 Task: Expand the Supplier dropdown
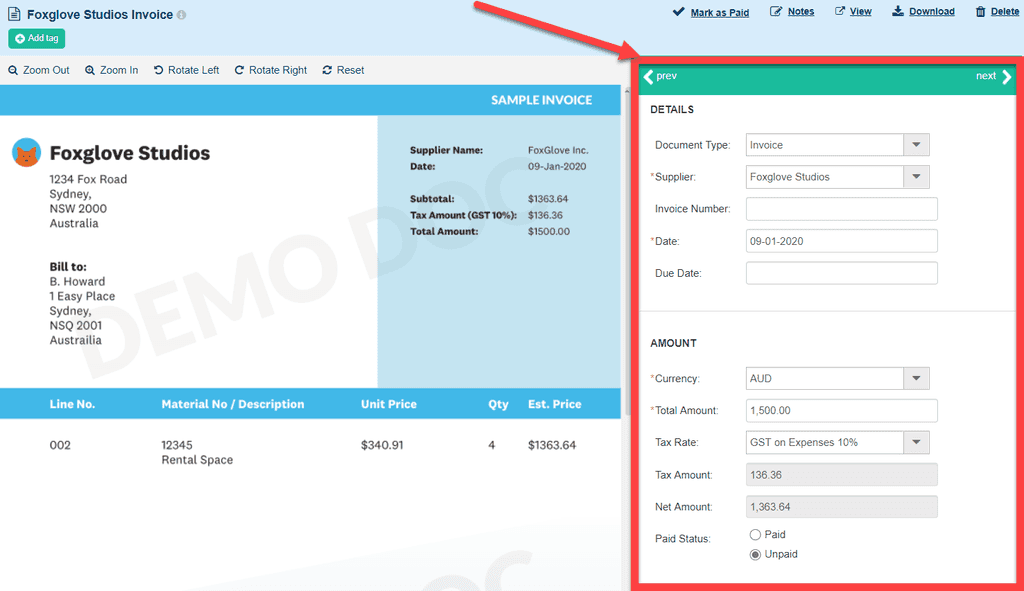coord(916,177)
